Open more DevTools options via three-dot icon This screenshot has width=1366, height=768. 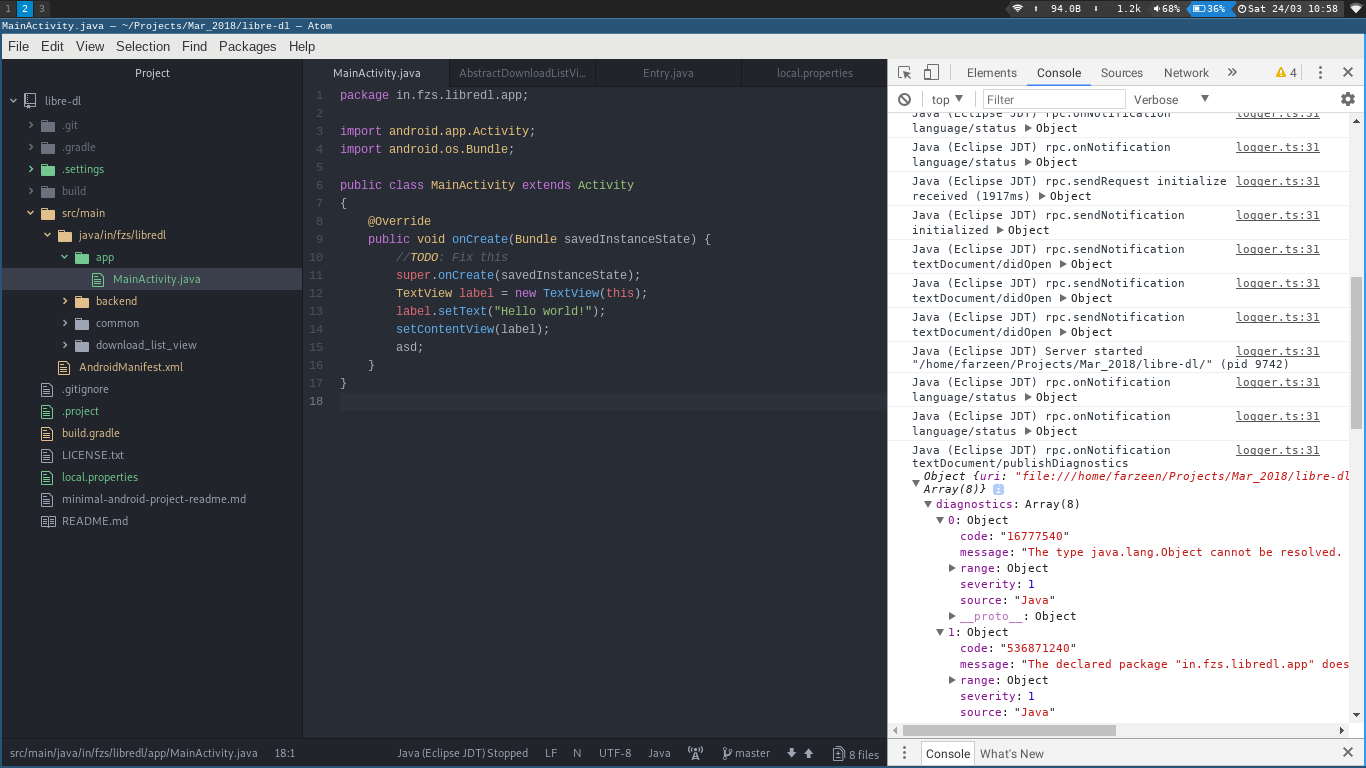tap(1319, 72)
